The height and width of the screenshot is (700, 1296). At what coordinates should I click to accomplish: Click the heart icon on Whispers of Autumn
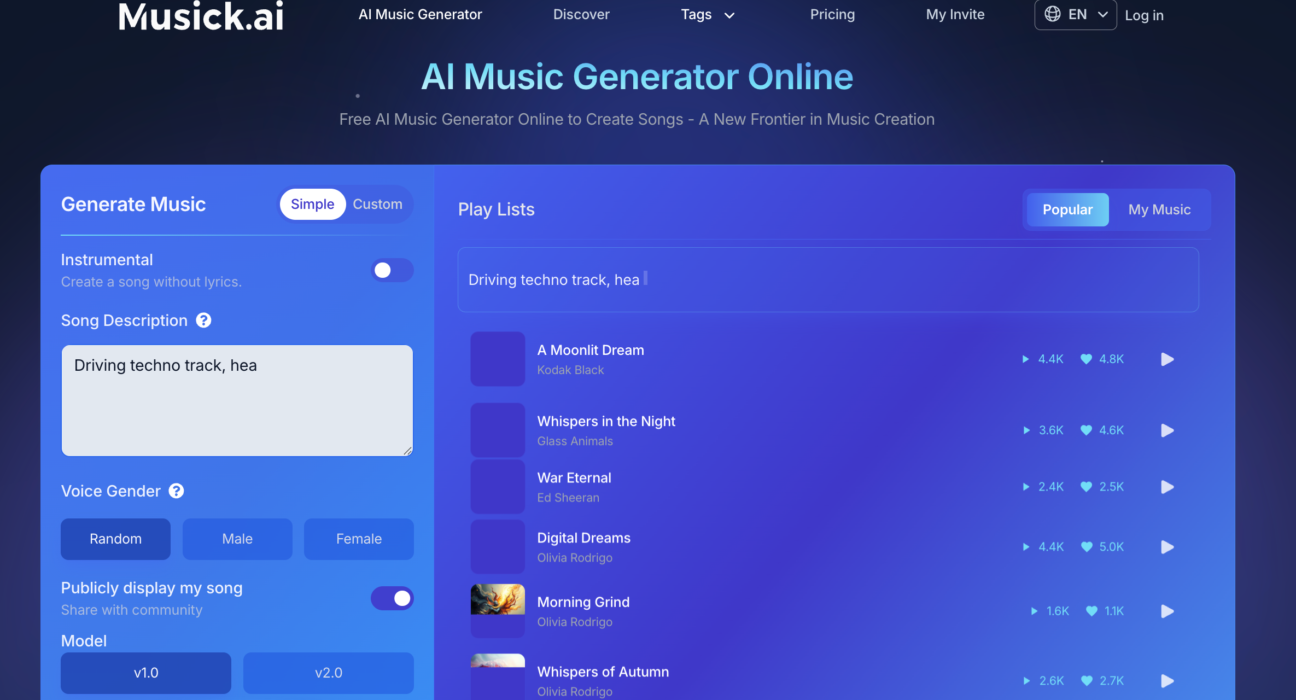pos(1087,680)
